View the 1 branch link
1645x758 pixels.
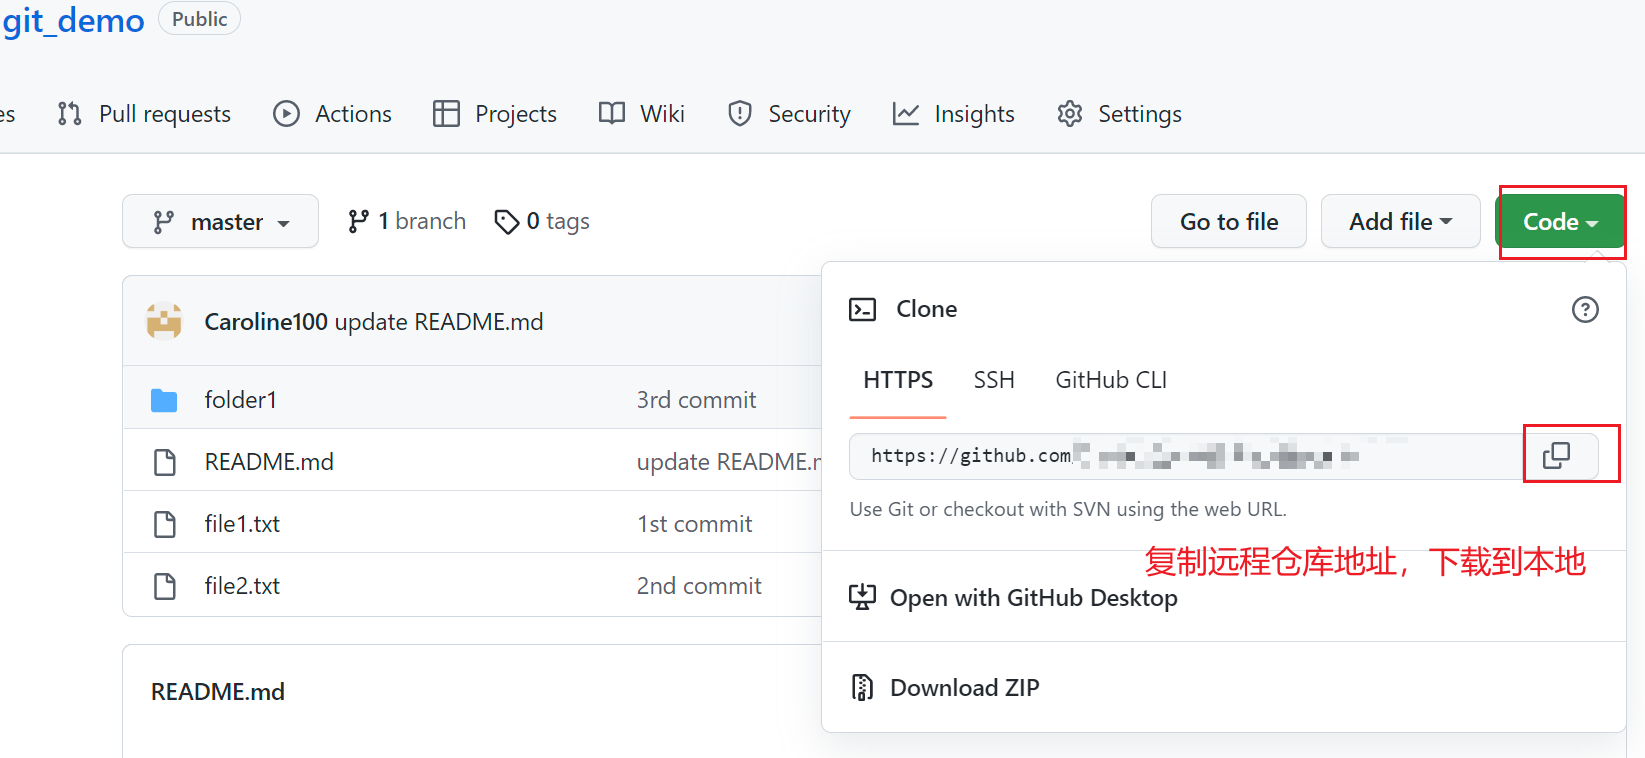(x=406, y=221)
